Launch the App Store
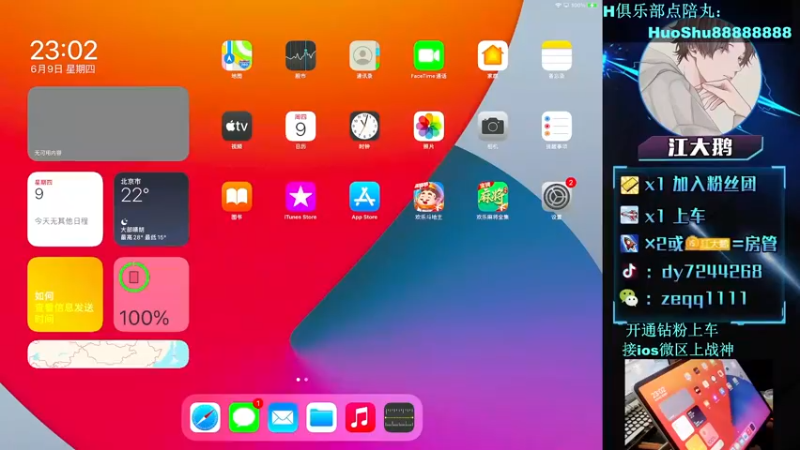The height and width of the screenshot is (450, 800). coord(364,196)
